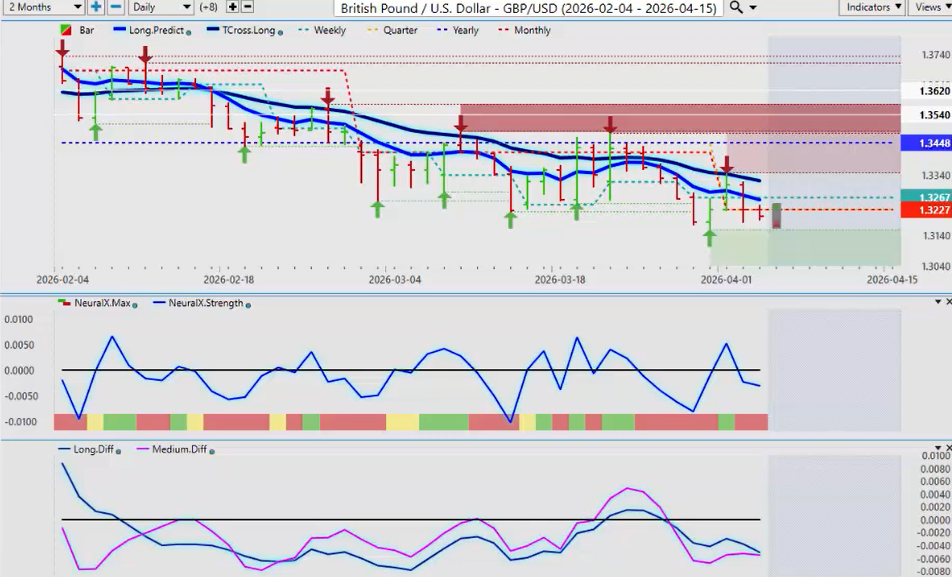
Task: Open the Views menu
Action: (x=932, y=7)
